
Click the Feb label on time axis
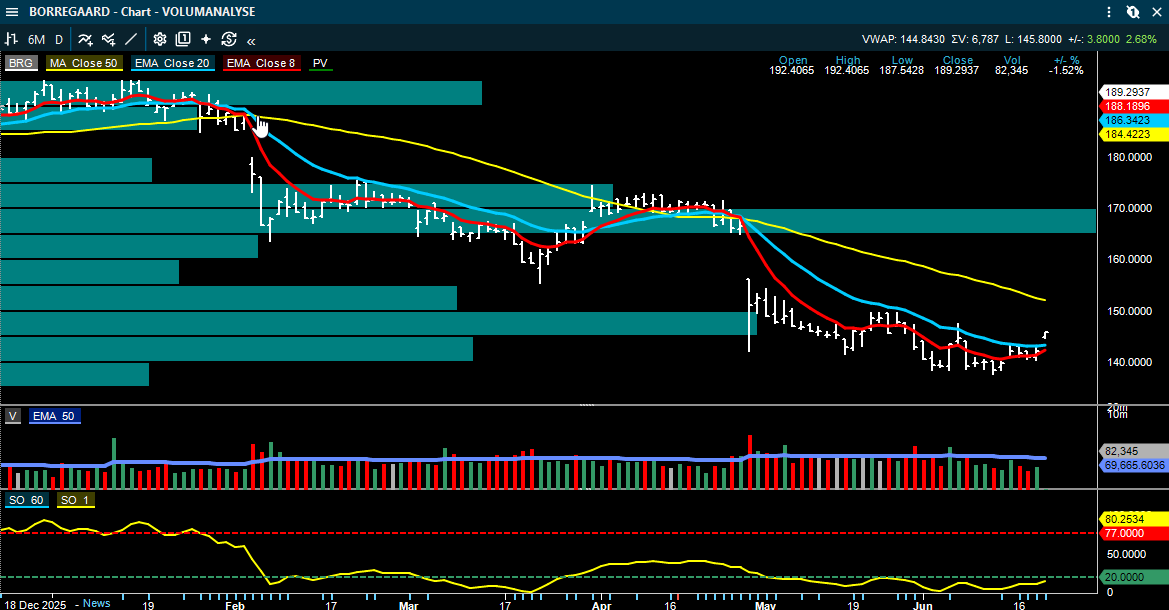point(235,605)
